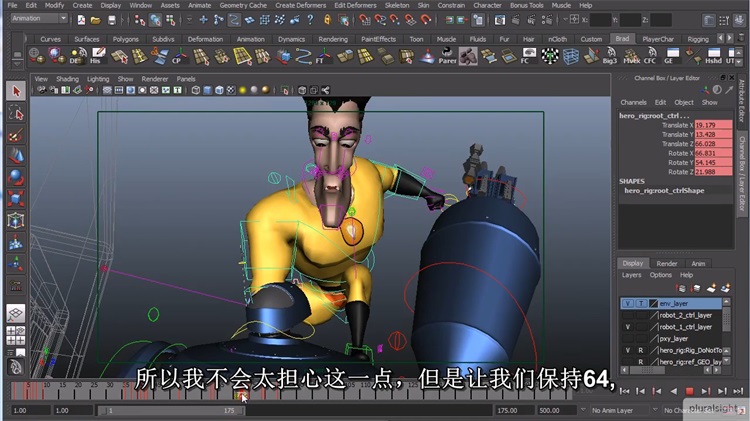Viewport: 750px width, 421px height.
Task: Click the shelf His icon
Action: pyautogui.click(x=98, y=56)
